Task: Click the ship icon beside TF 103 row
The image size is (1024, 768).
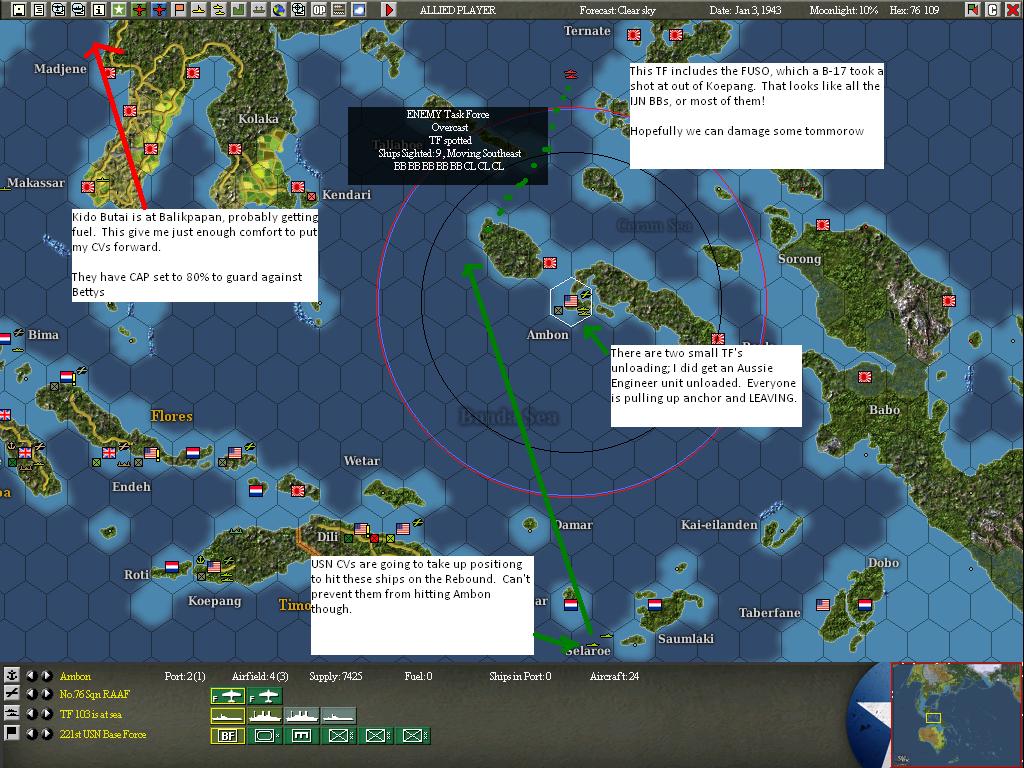Action: point(11,714)
